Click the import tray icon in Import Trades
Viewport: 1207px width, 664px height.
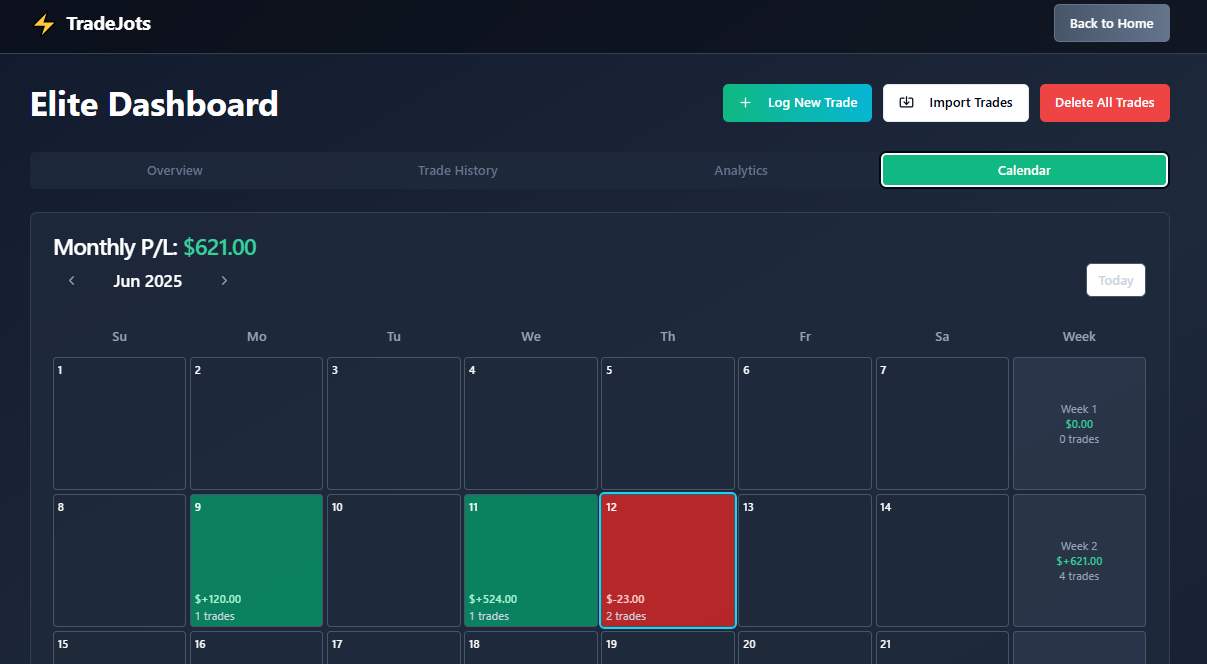click(x=907, y=103)
